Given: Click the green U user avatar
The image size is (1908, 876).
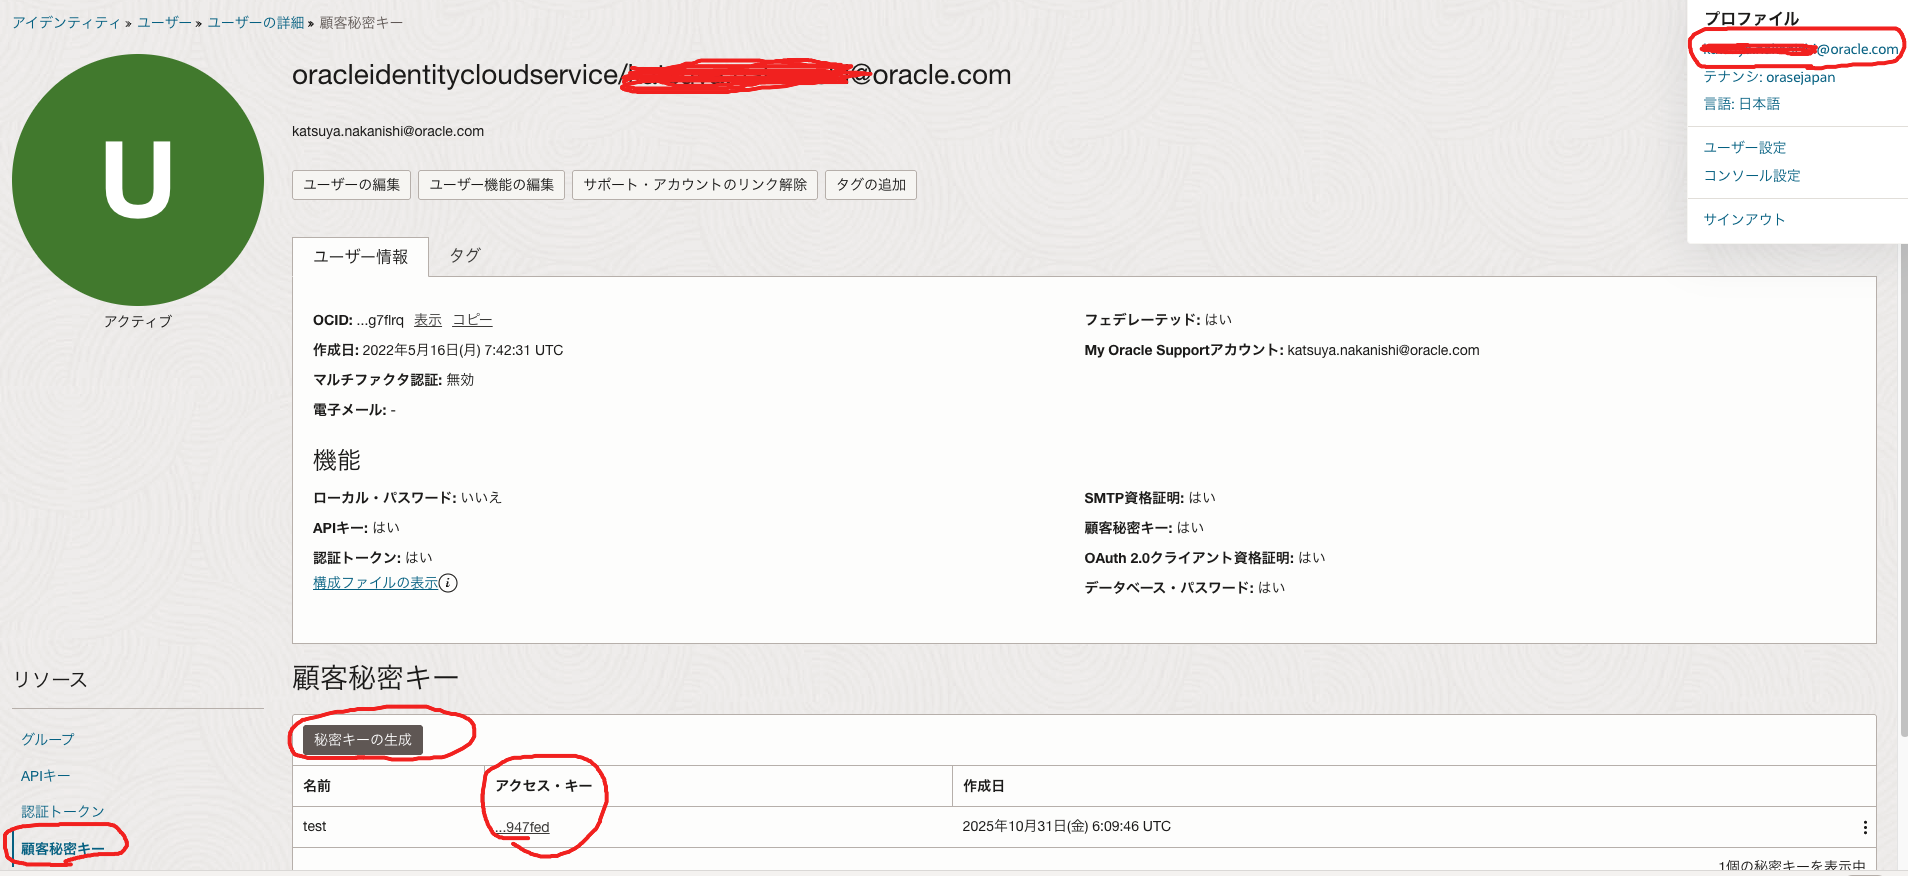Looking at the screenshot, I should coord(138,180).
